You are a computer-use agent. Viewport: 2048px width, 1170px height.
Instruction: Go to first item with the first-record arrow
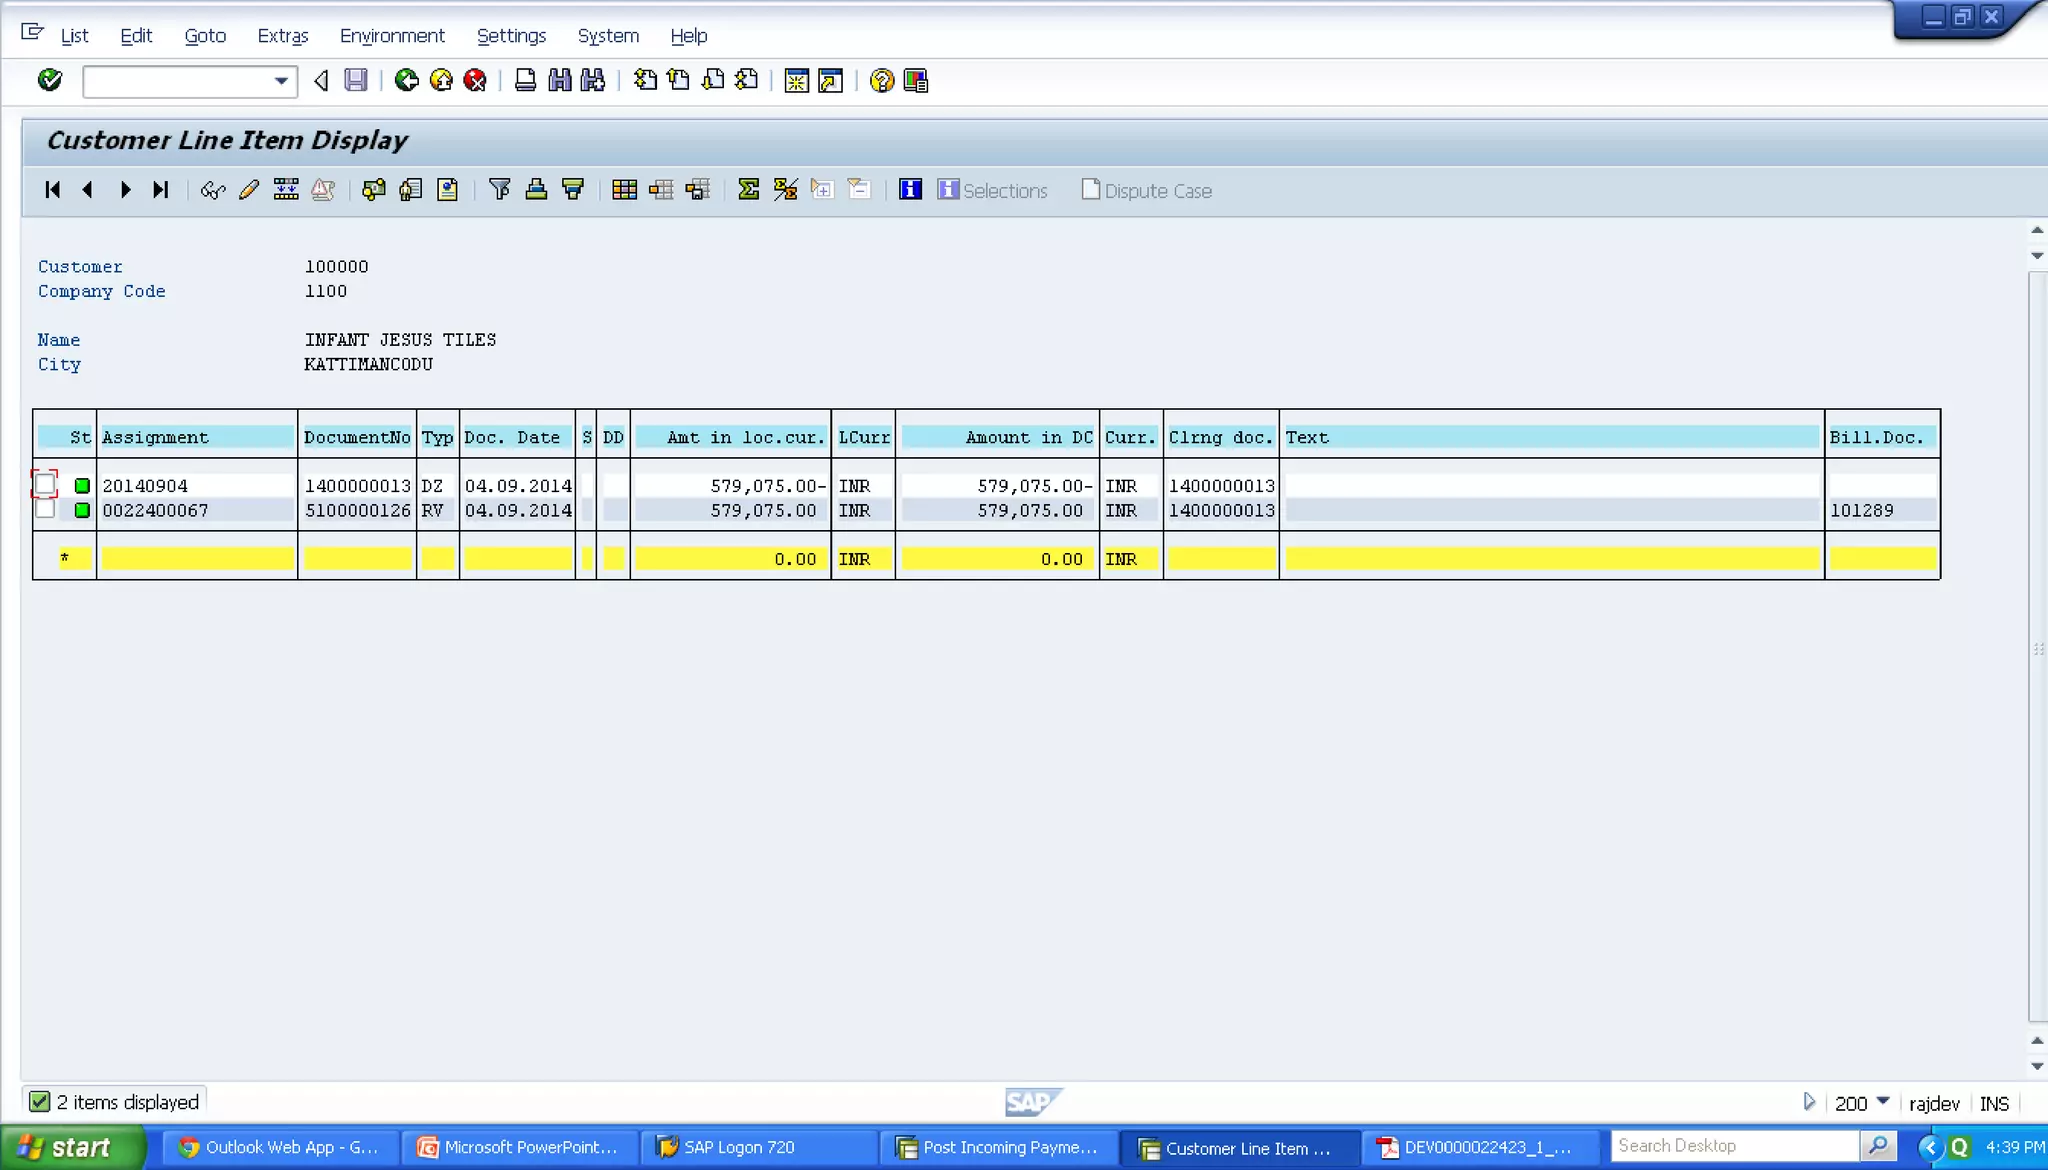(x=53, y=190)
